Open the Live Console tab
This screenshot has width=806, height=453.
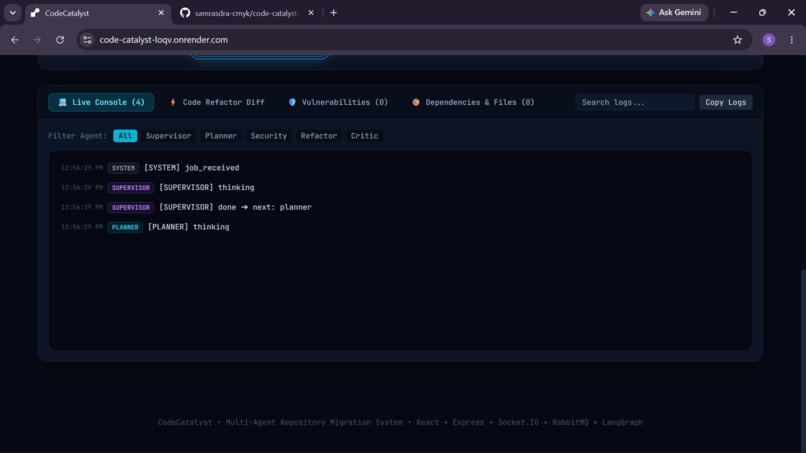pos(101,102)
